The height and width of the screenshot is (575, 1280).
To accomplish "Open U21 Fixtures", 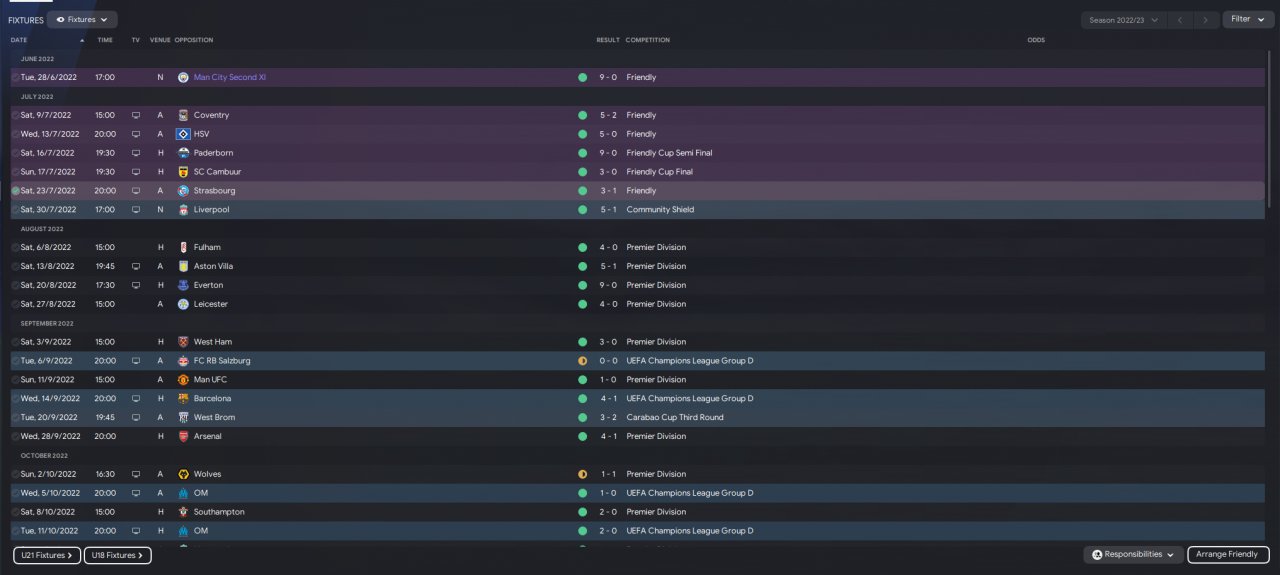I will pos(47,555).
